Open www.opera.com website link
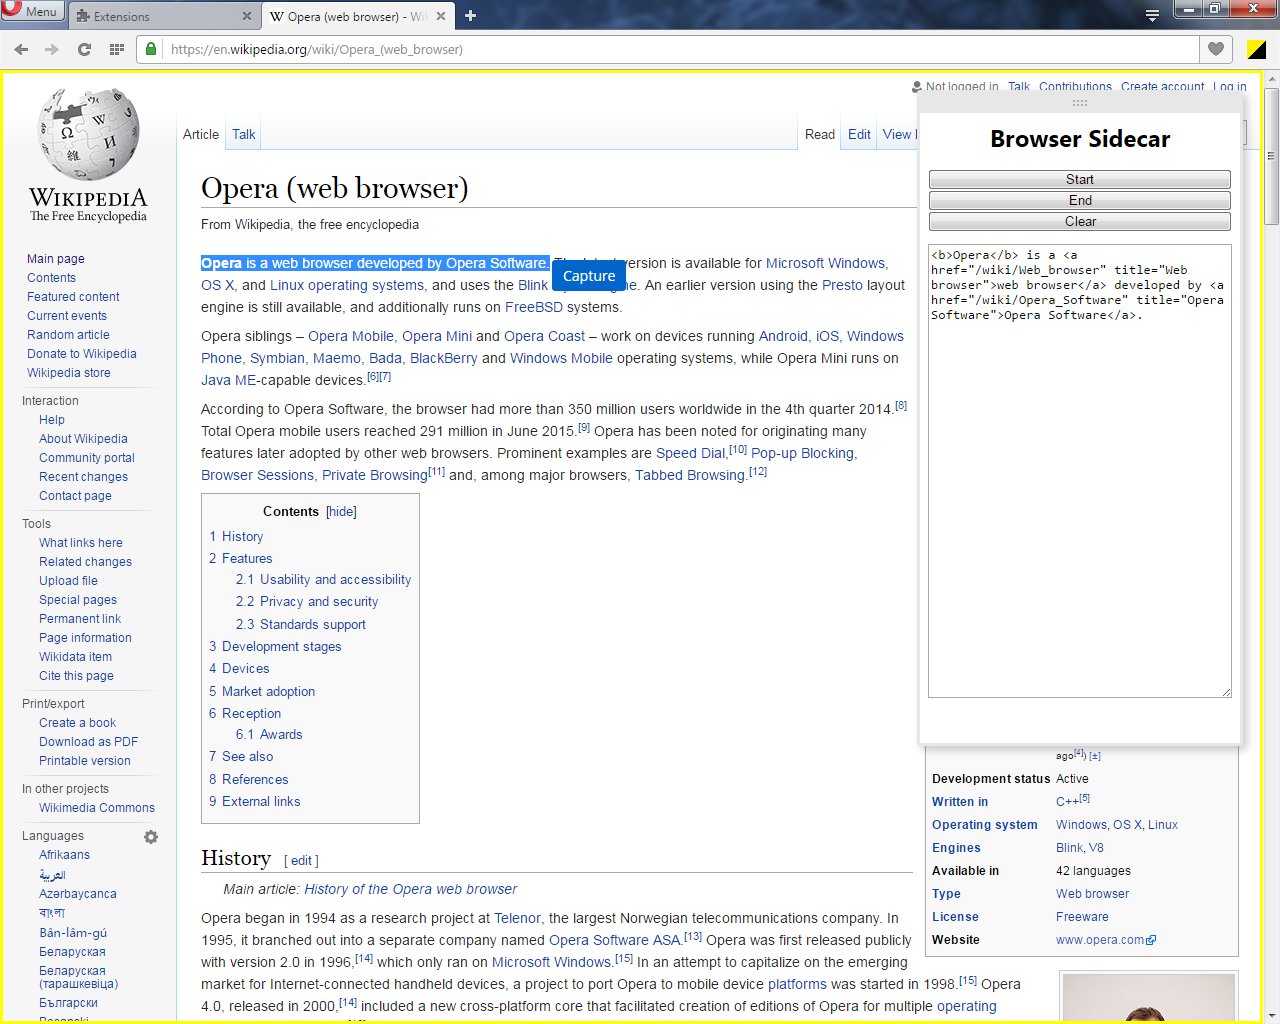The height and width of the screenshot is (1024, 1280). (1105, 940)
